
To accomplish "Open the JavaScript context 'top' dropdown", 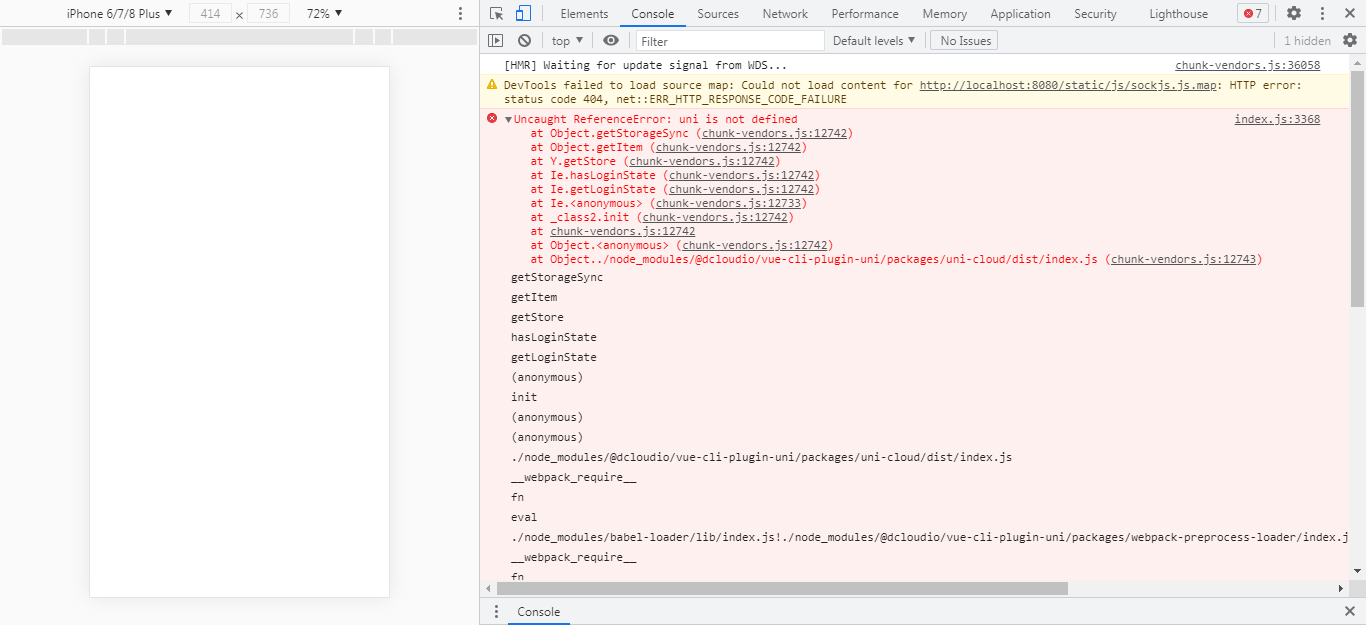I will [567, 41].
